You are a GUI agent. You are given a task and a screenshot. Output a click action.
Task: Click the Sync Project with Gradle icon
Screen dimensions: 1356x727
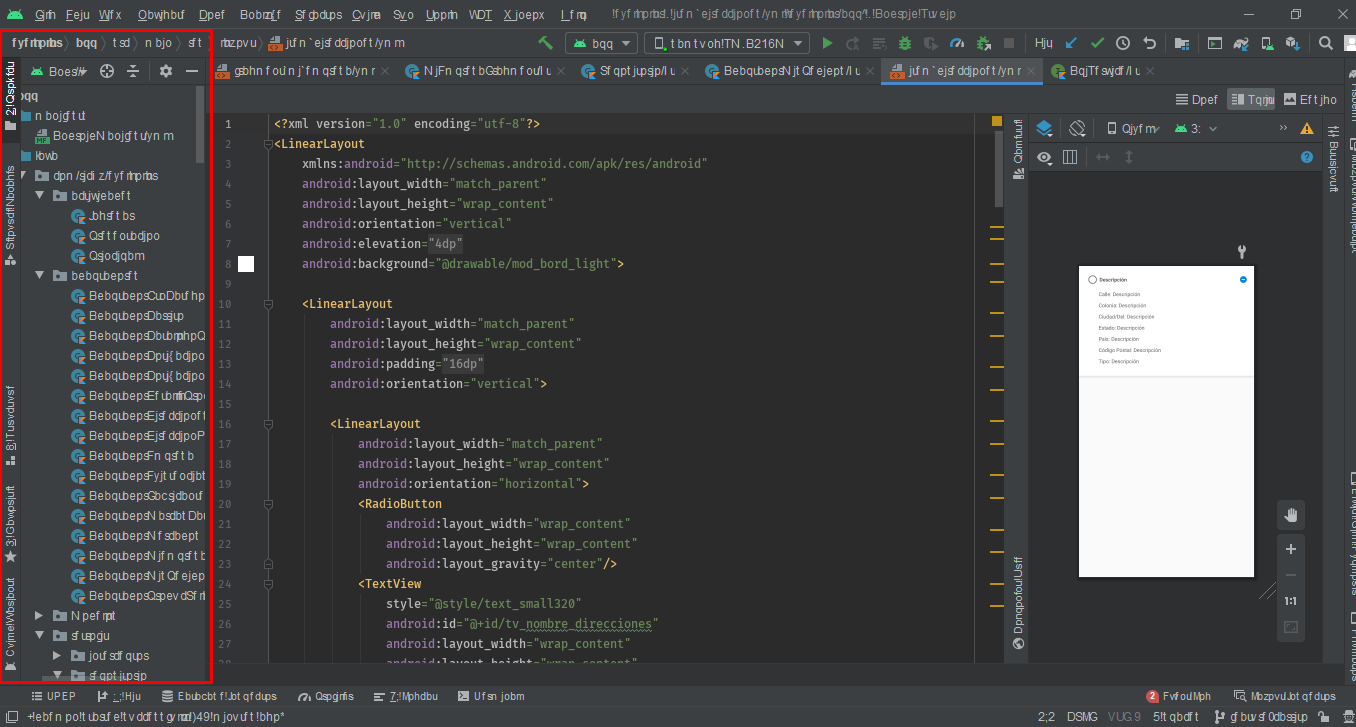(x=1241, y=43)
